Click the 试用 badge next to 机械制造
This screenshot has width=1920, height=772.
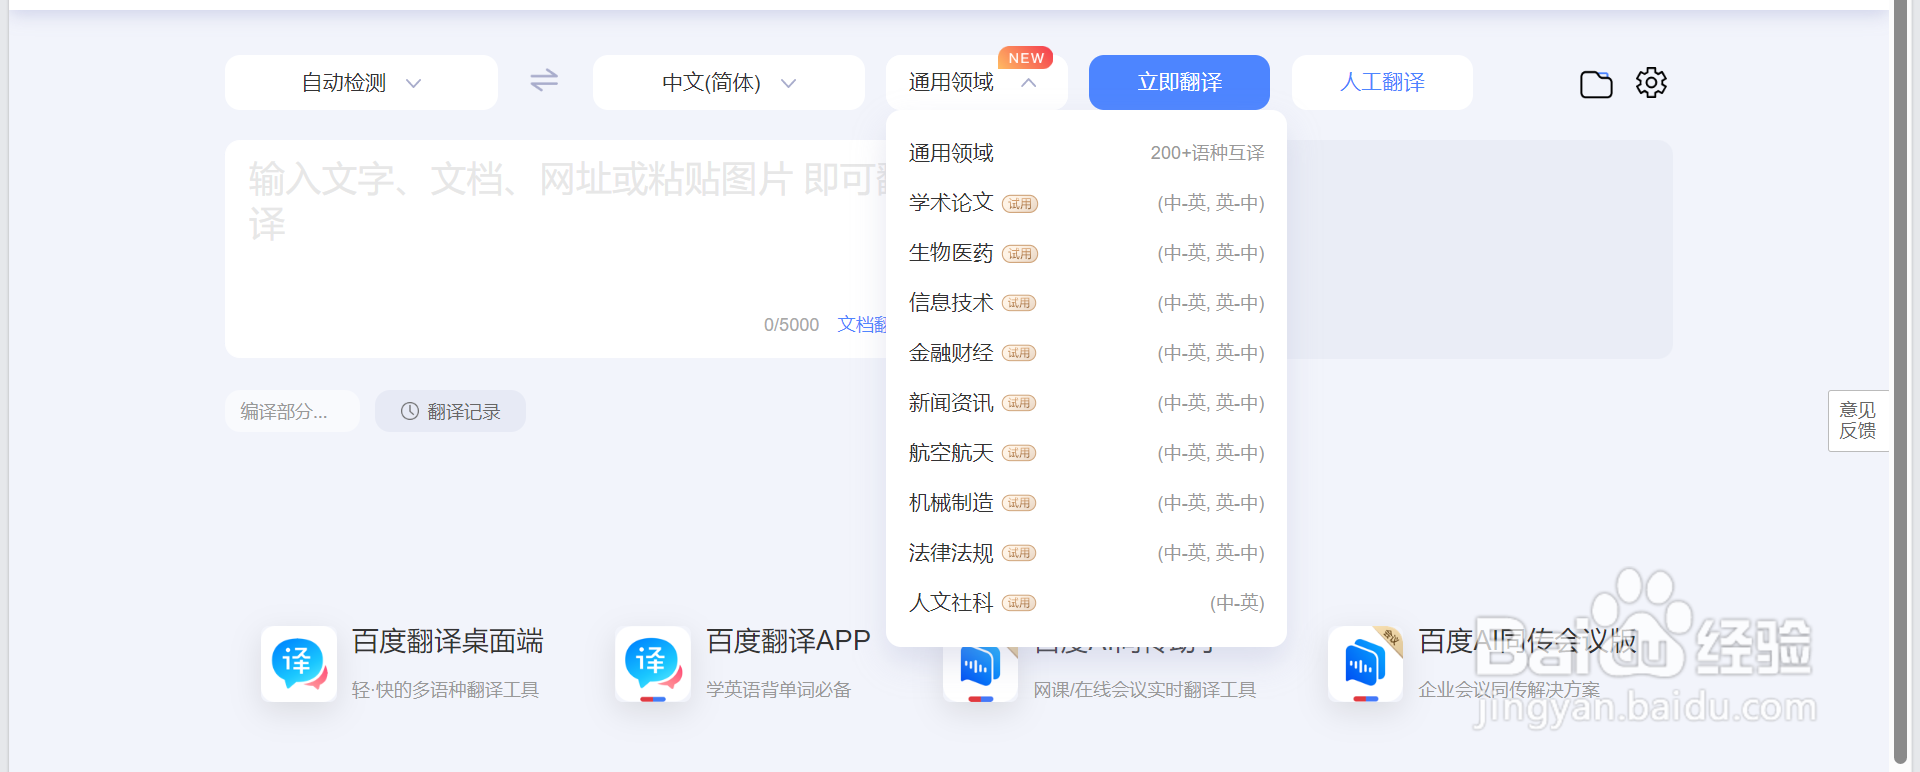click(x=1019, y=503)
